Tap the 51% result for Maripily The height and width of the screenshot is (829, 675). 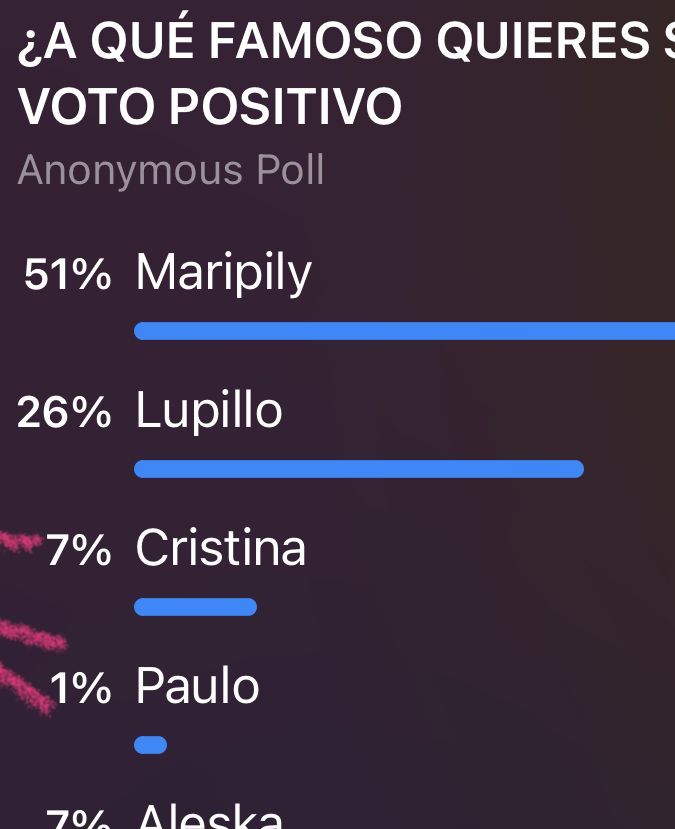67,275
